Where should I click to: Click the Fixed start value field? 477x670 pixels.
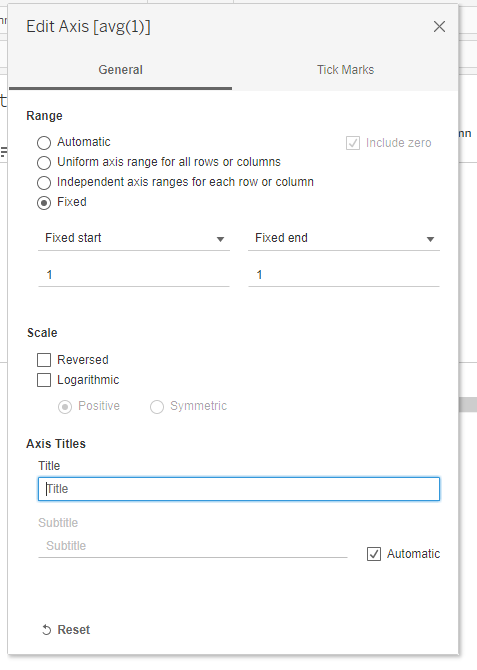click(x=134, y=275)
